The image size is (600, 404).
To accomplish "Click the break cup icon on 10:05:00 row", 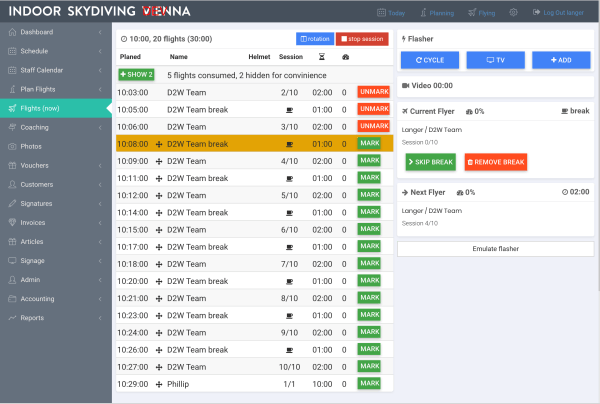I will [x=290, y=110].
